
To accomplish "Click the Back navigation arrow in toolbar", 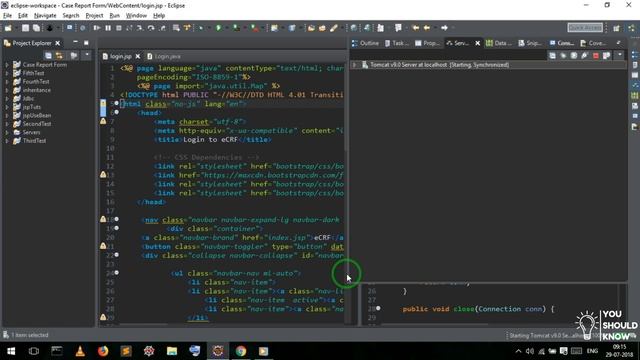I will click(427, 28).
